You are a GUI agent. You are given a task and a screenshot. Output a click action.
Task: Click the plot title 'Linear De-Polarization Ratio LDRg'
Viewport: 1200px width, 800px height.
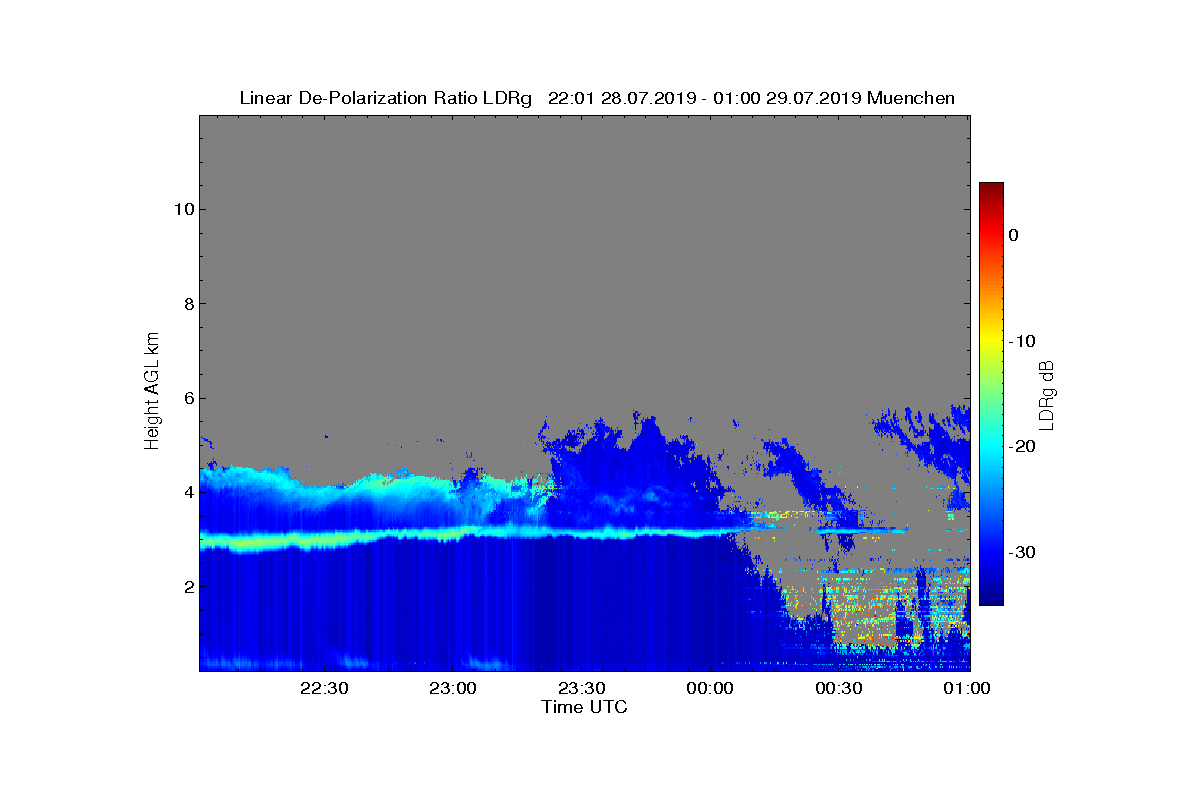(x=386, y=98)
